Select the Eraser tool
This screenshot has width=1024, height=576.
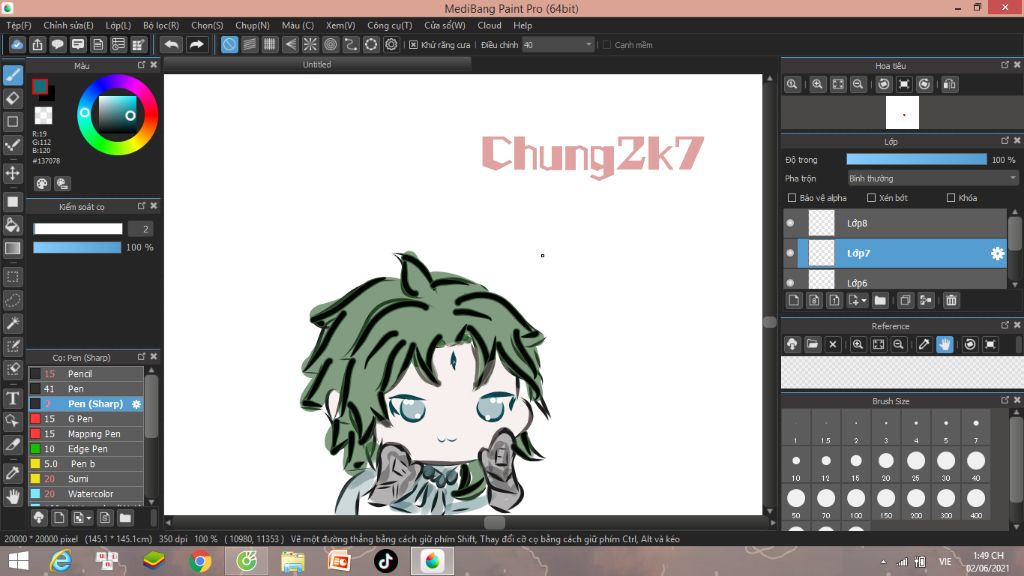click(12, 99)
